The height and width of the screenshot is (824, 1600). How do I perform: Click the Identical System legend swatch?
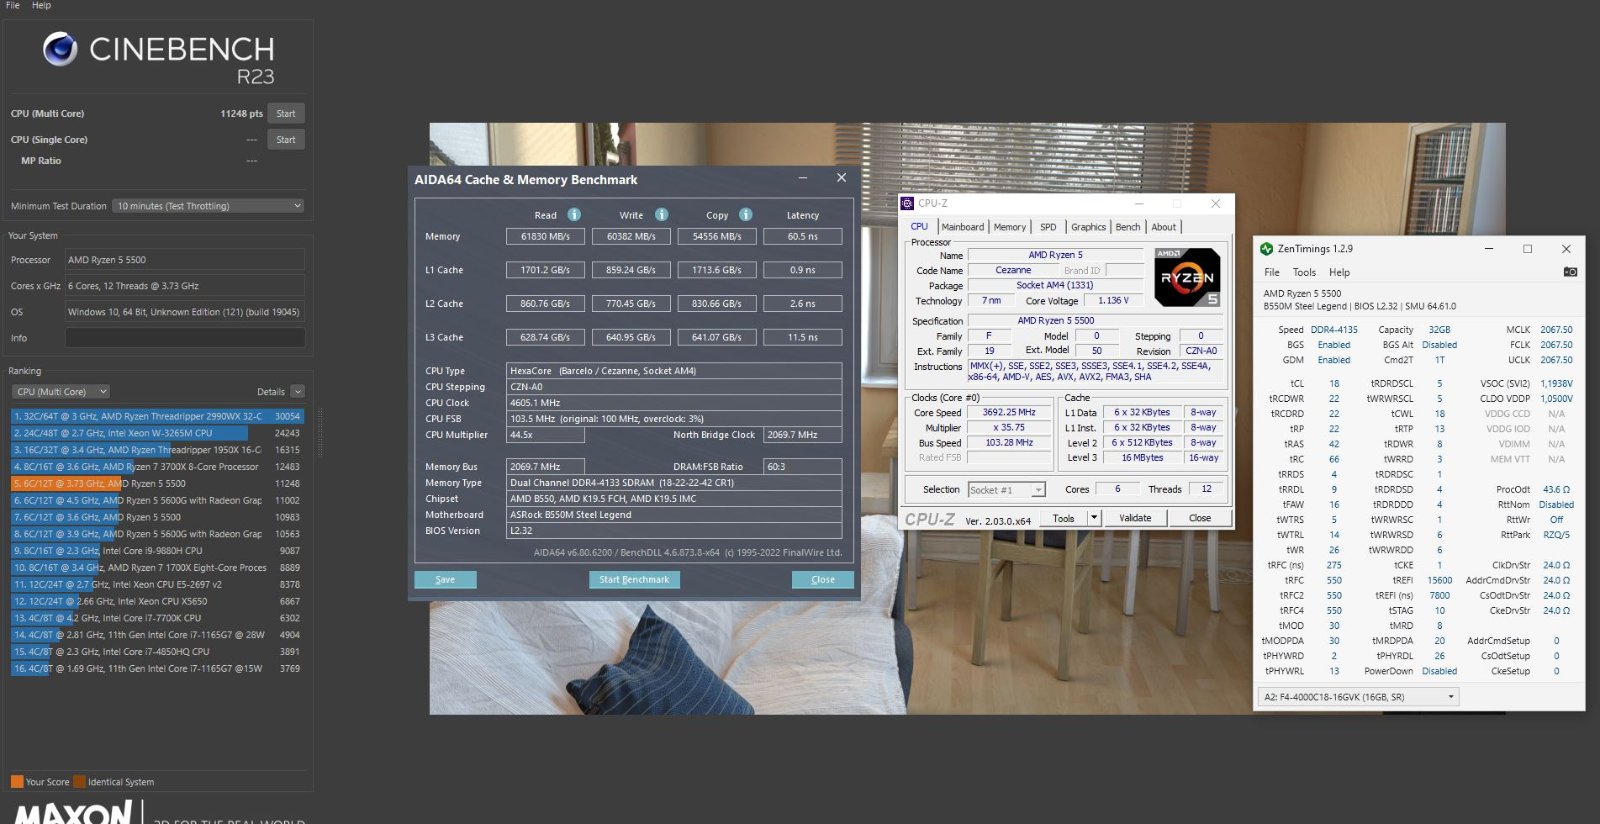pyautogui.click(x=80, y=782)
